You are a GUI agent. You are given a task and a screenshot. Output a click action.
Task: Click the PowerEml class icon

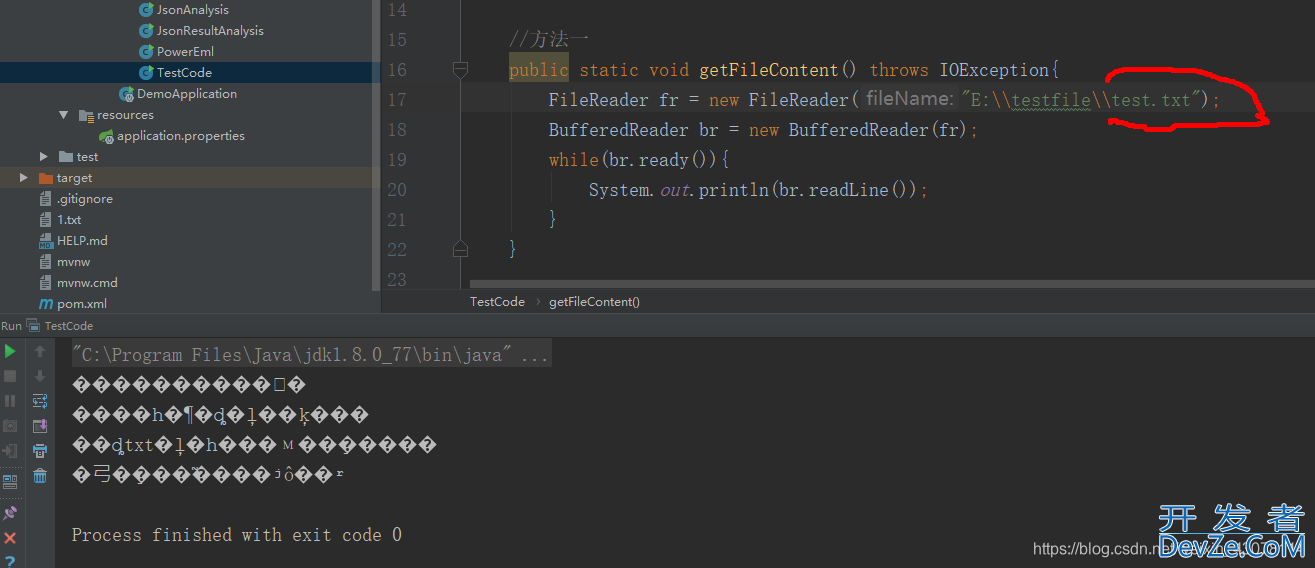pos(146,52)
